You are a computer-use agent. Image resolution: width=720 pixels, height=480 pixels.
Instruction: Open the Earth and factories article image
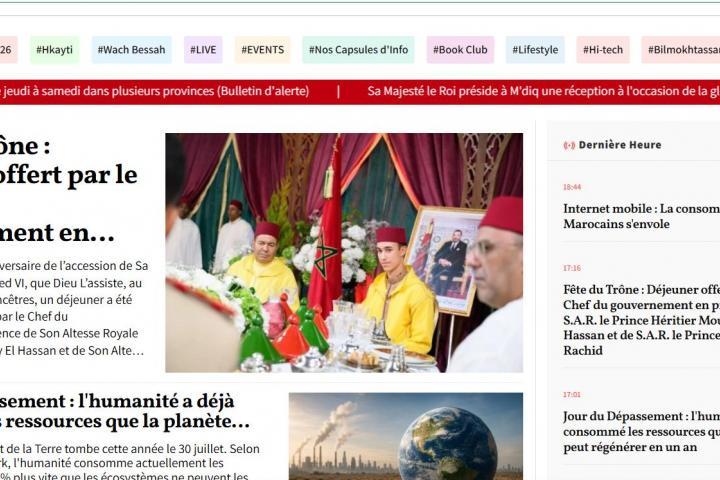406,436
